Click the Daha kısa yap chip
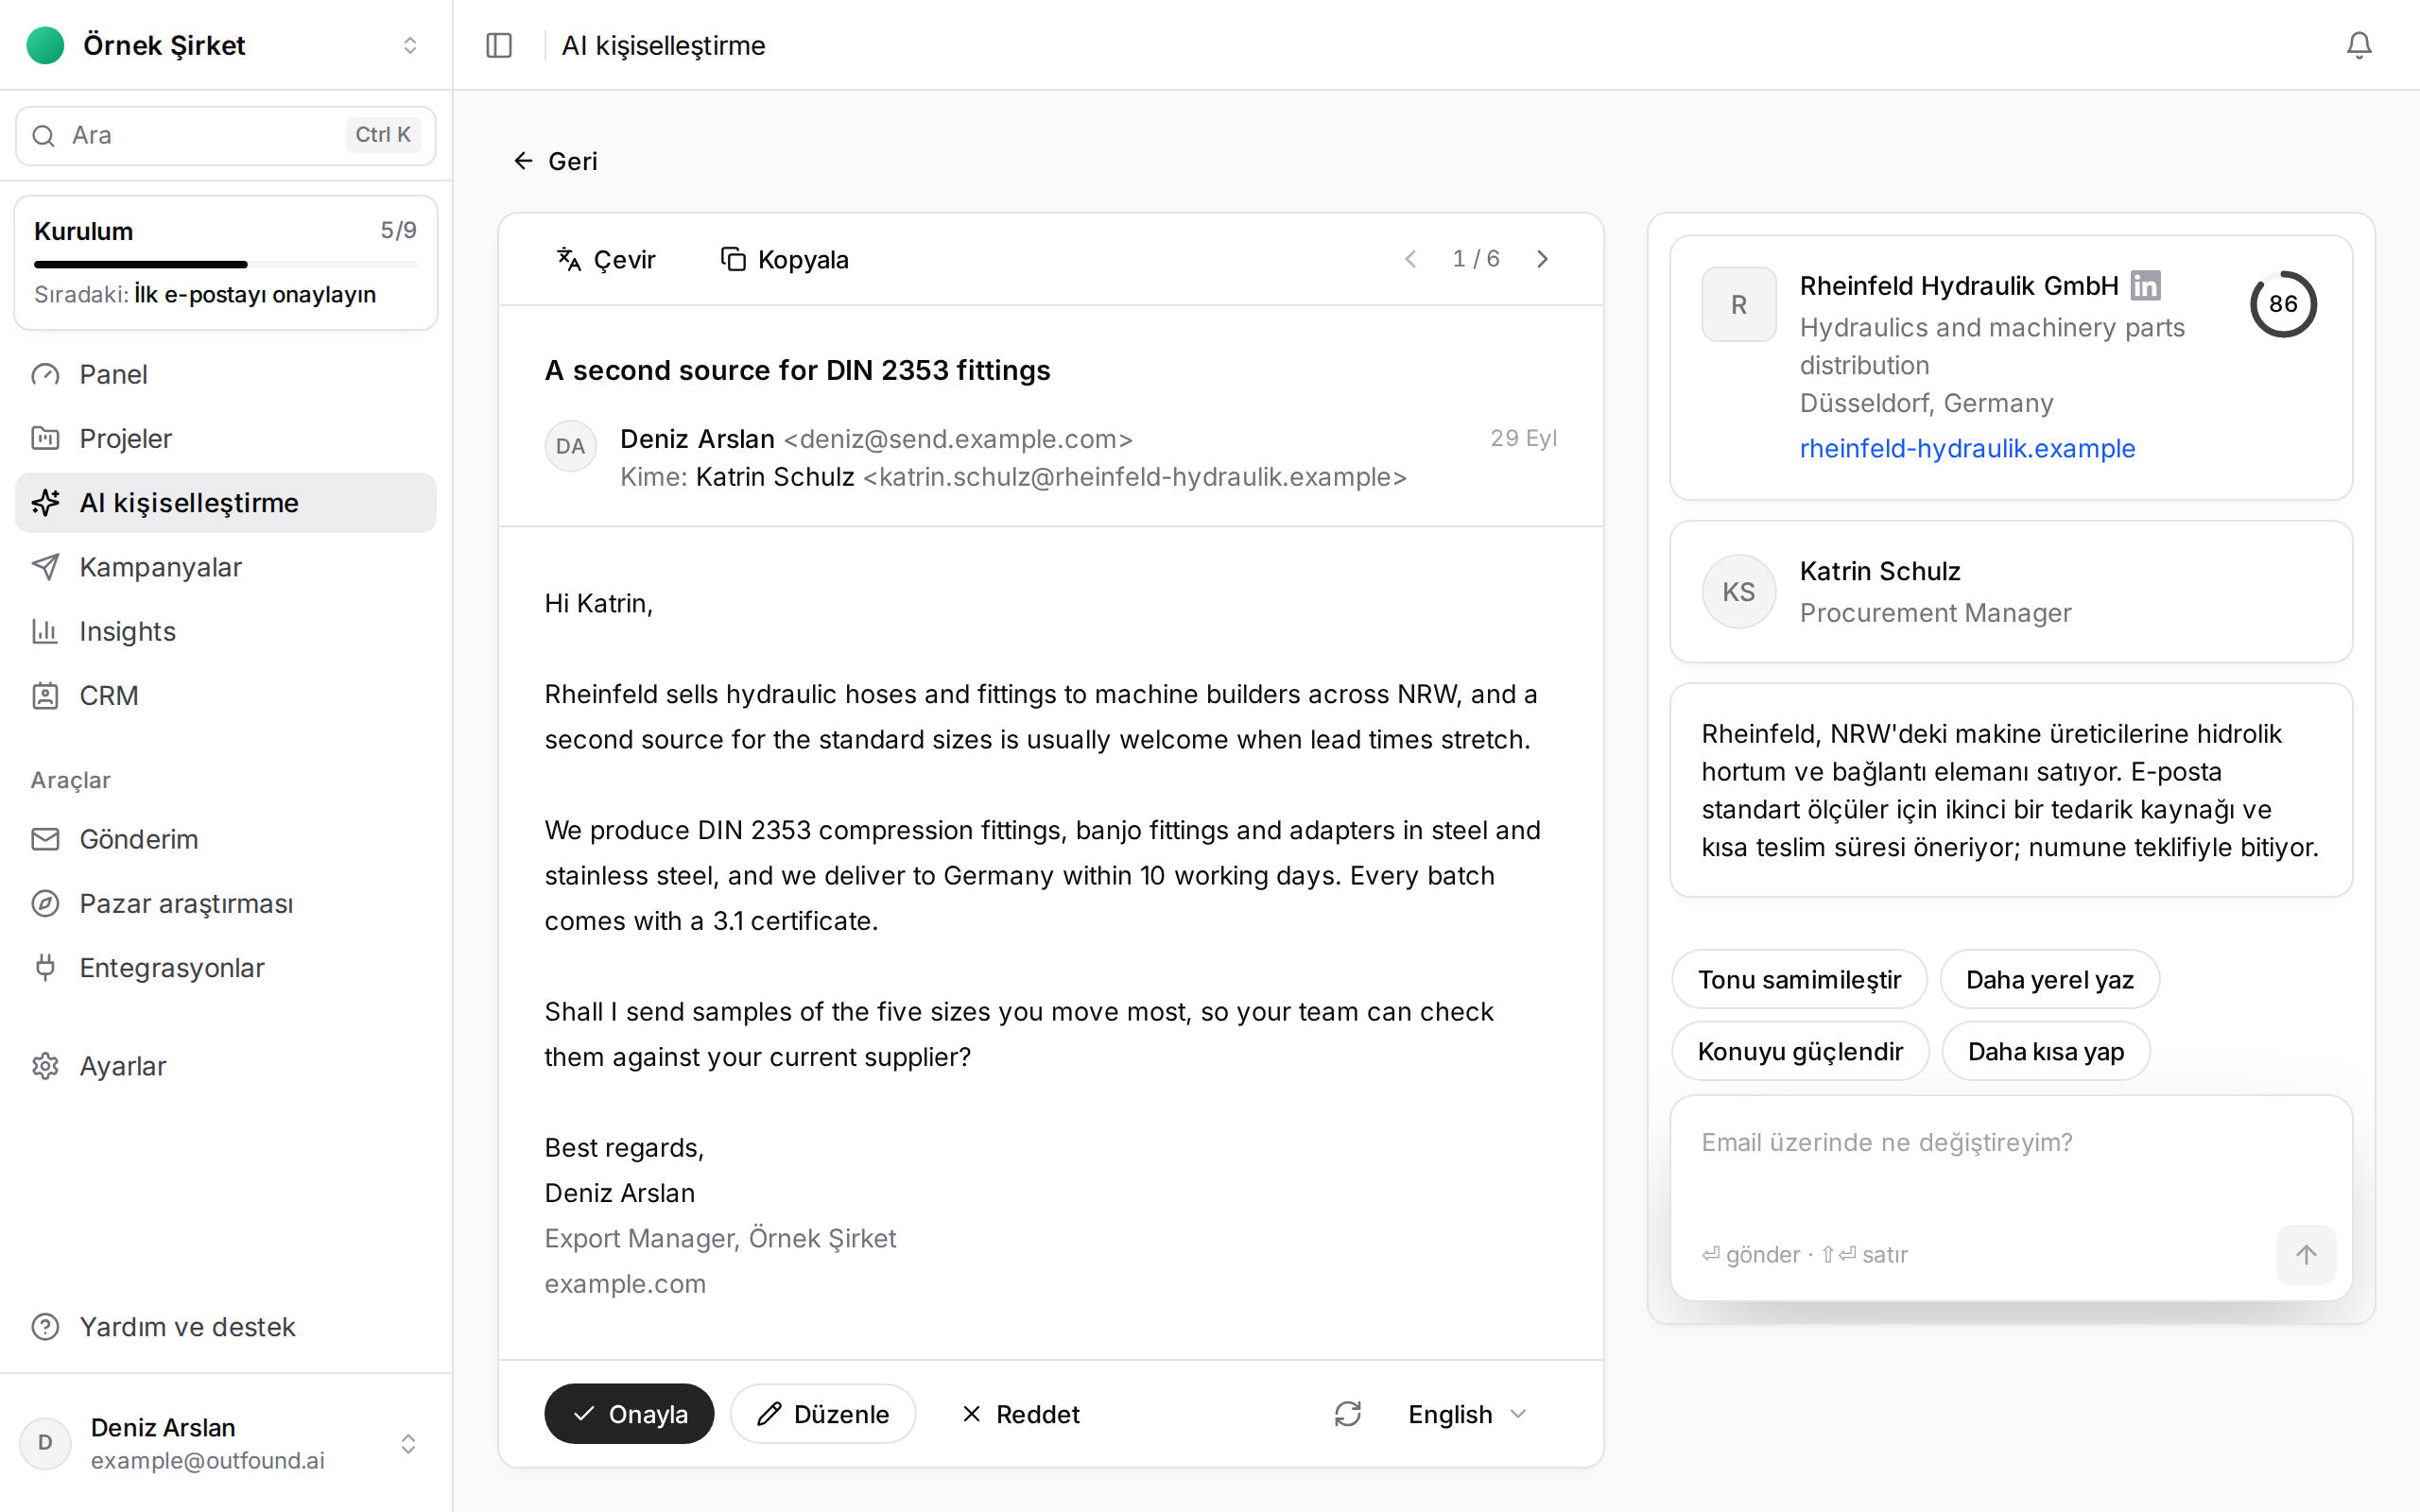The height and width of the screenshot is (1512, 2420). 2046,1051
